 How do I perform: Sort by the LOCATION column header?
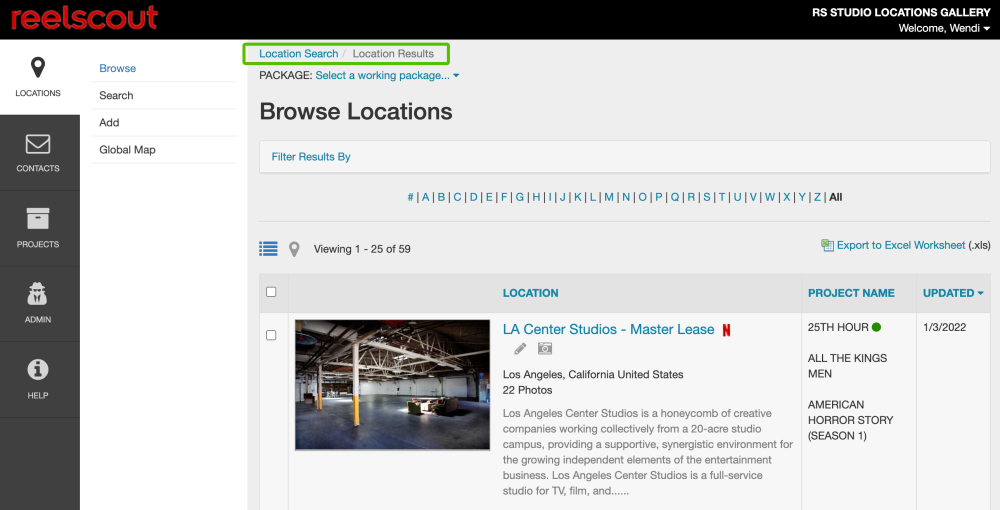coord(530,293)
